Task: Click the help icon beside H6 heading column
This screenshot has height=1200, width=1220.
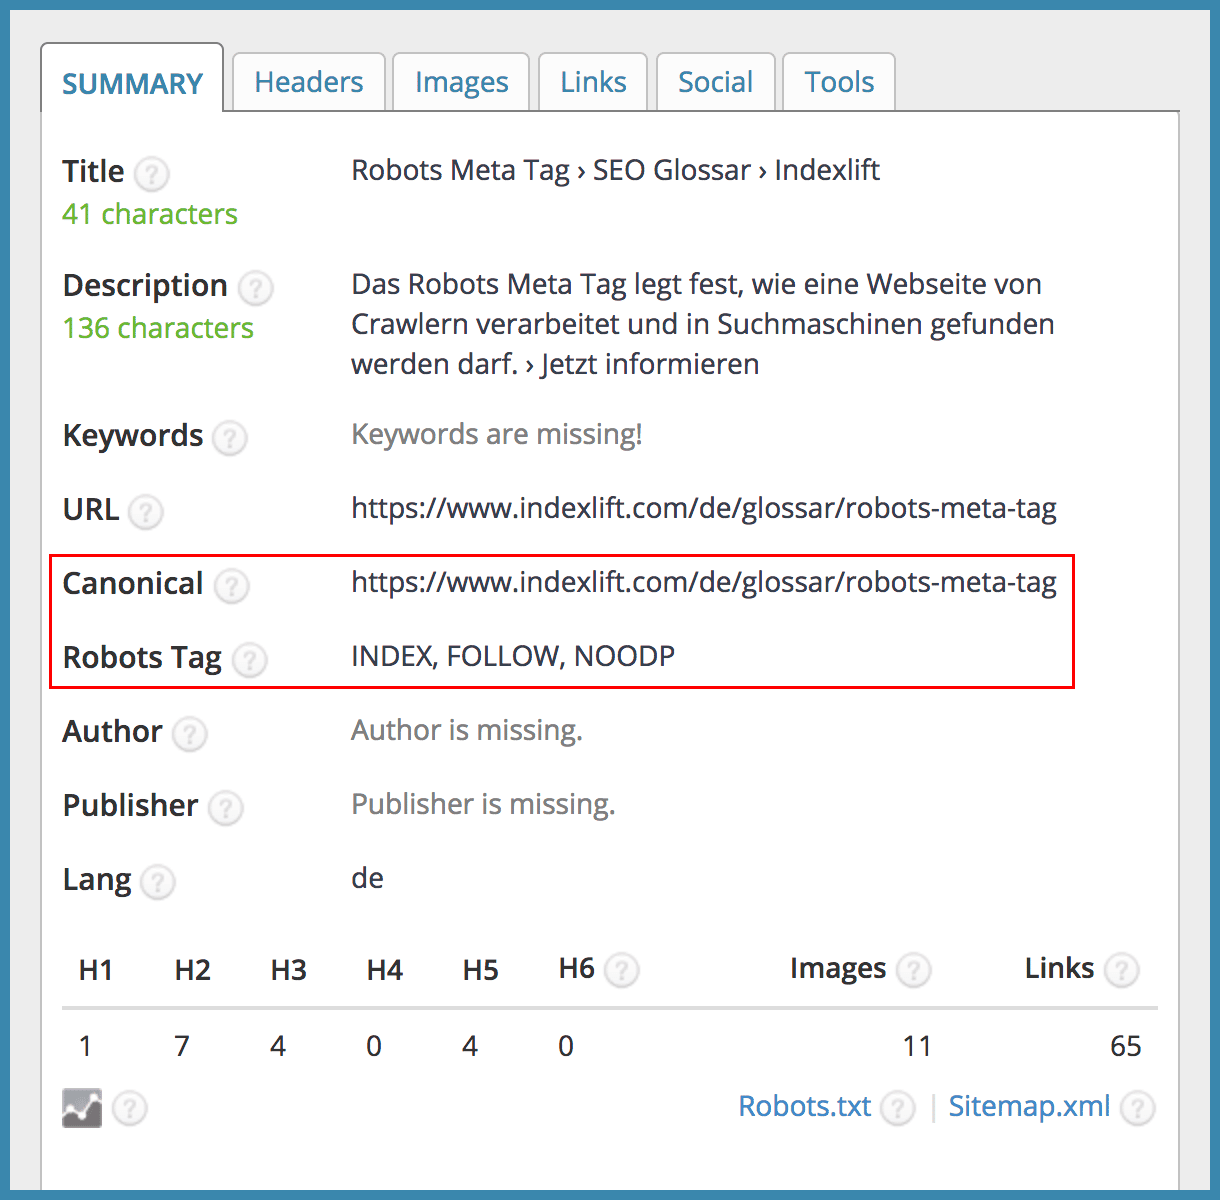Action: click(622, 970)
